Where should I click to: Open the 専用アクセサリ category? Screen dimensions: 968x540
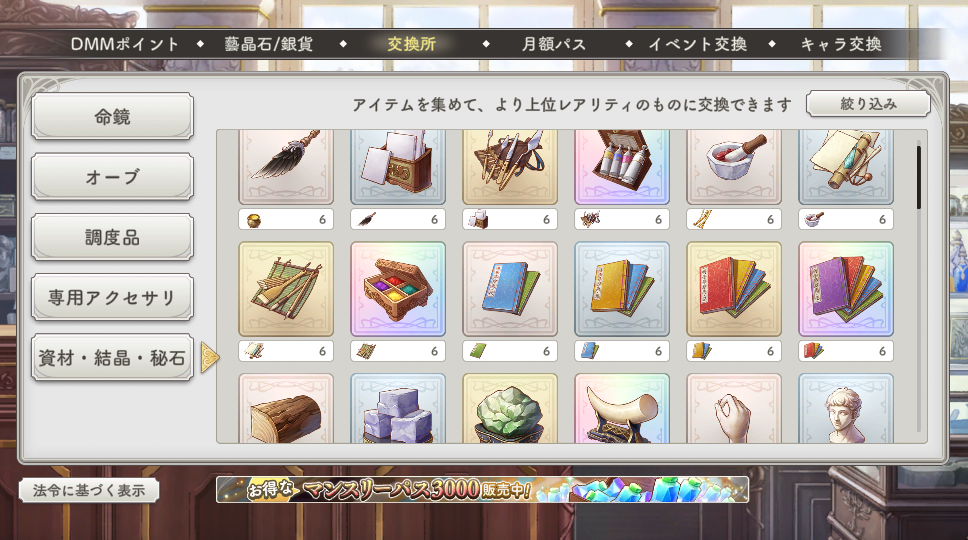[x=112, y=297]
